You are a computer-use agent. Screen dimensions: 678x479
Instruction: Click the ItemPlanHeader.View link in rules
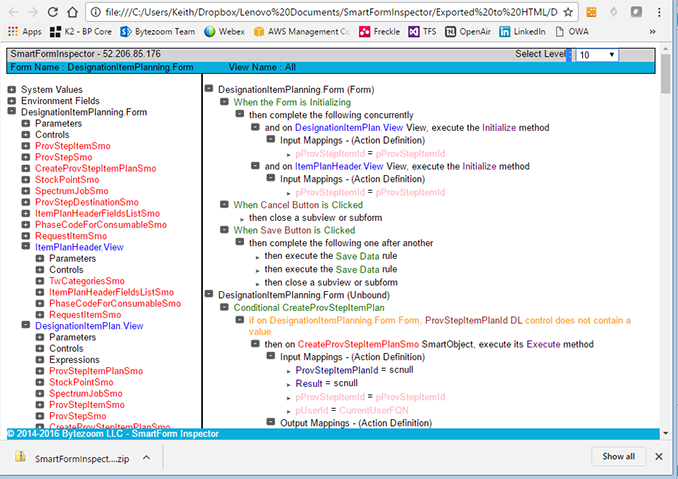click(x=339, y=166)
